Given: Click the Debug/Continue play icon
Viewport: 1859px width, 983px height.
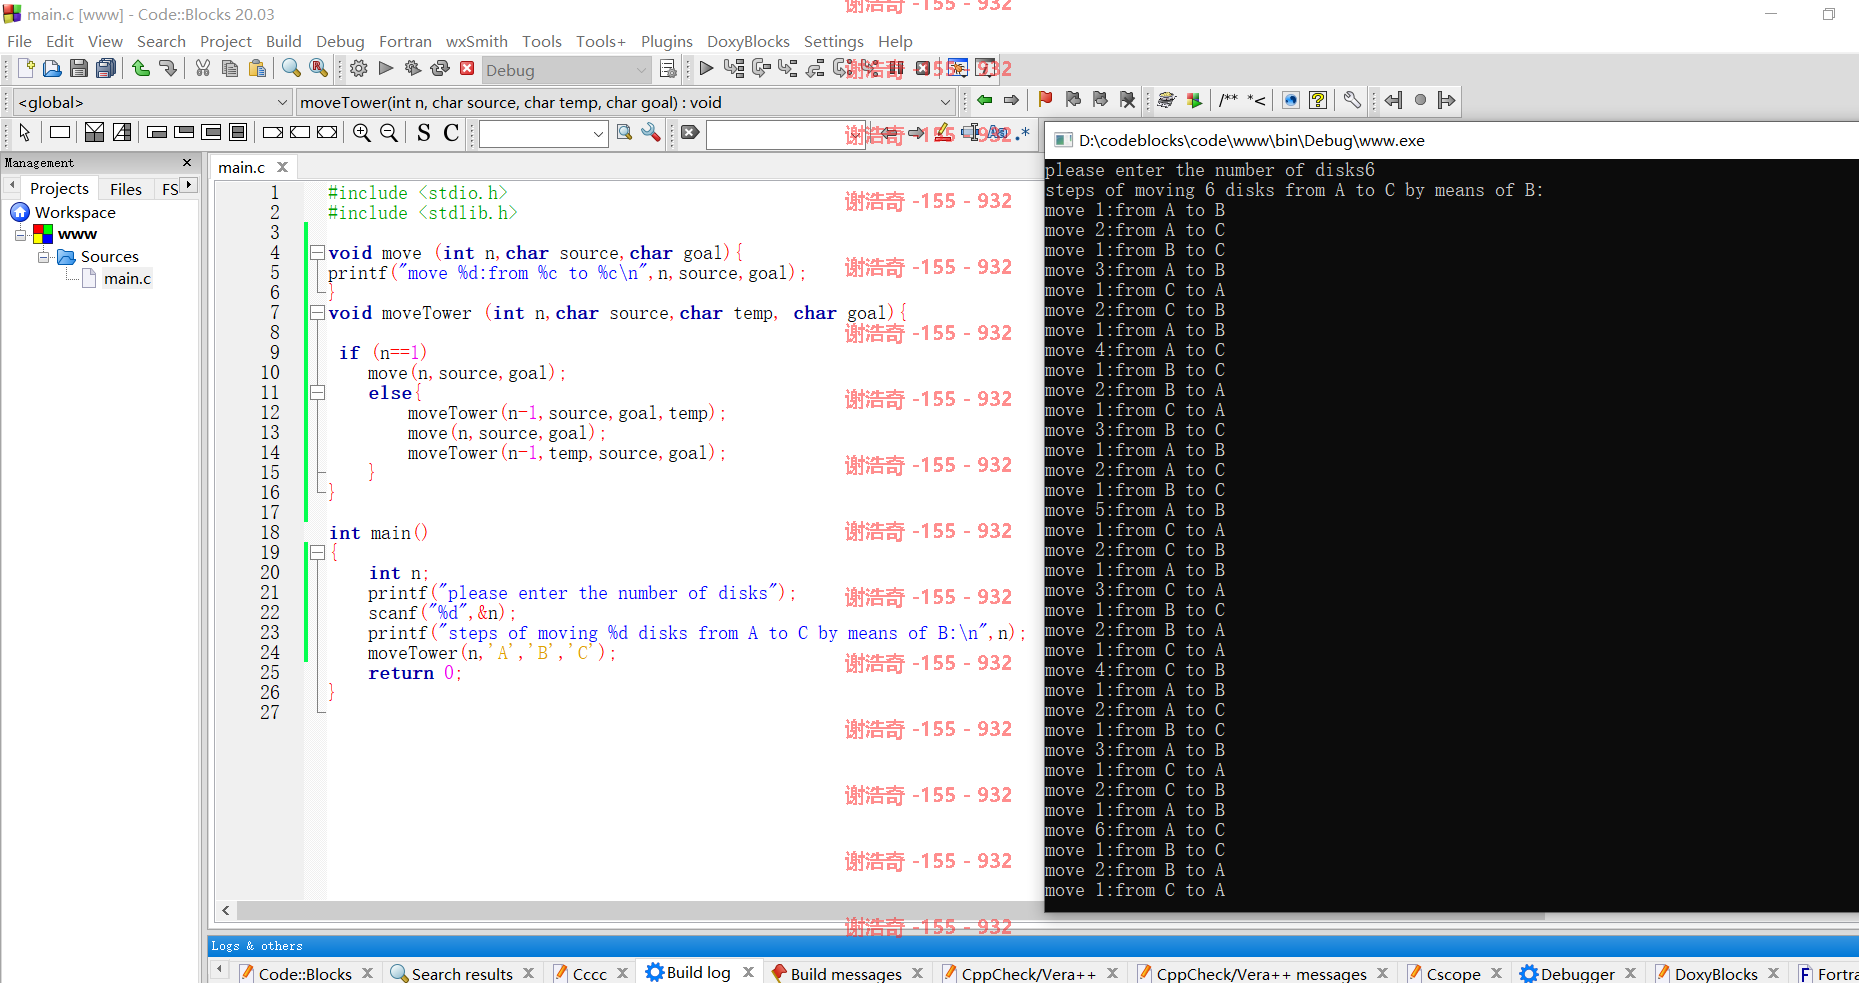Looking at the screenshot, I should click(706, 68).
